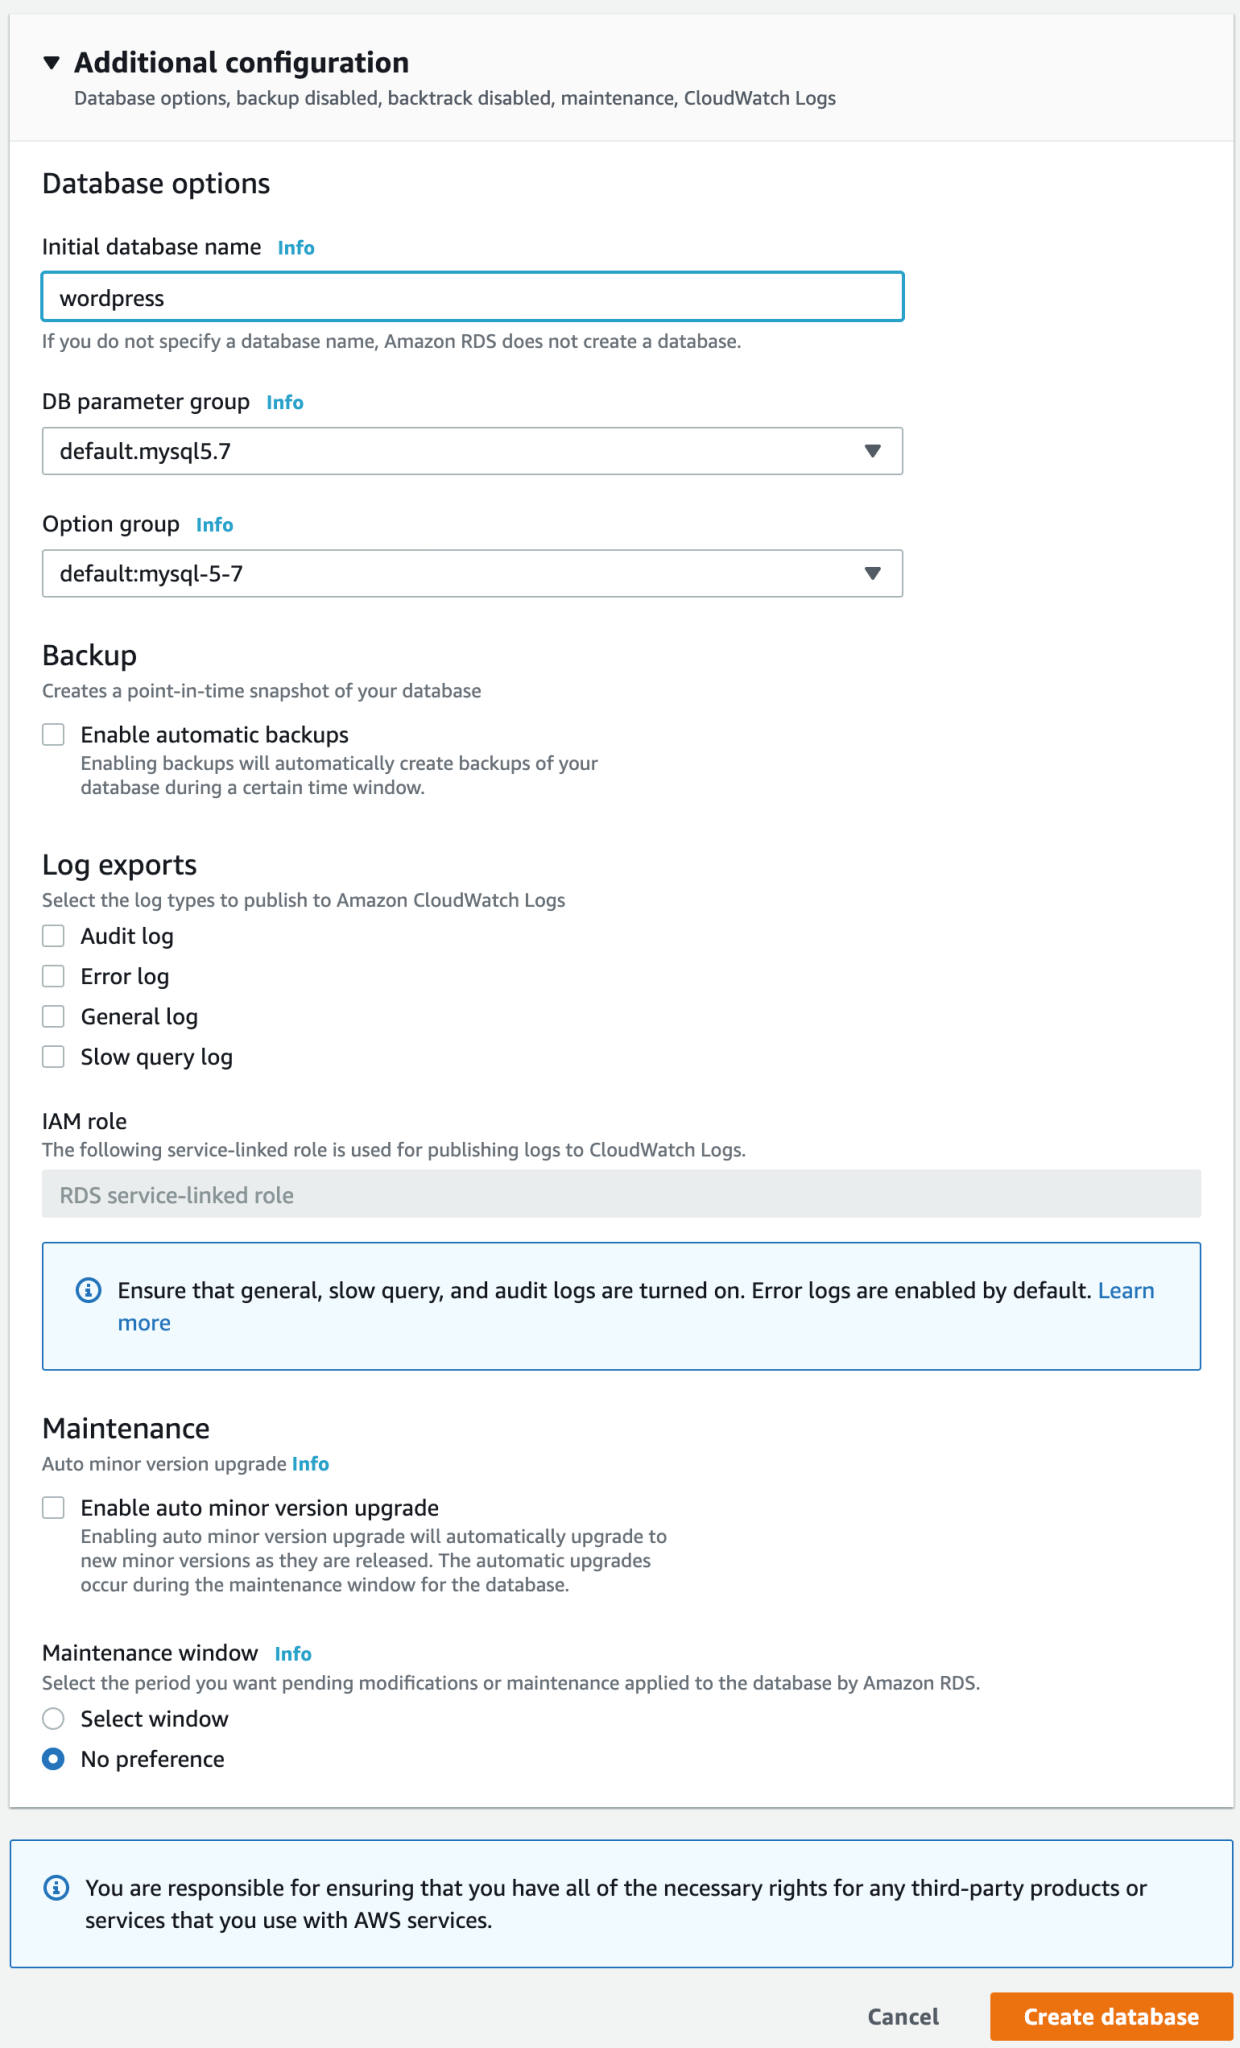1240x2048 pixels.
Task: Open the DB parameter group dropdown
Action: click(x=472, y=451)
